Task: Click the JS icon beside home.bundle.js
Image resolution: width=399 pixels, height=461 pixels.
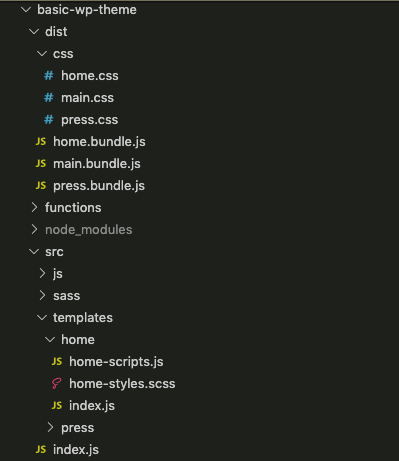Action: (x=41, y=141)
